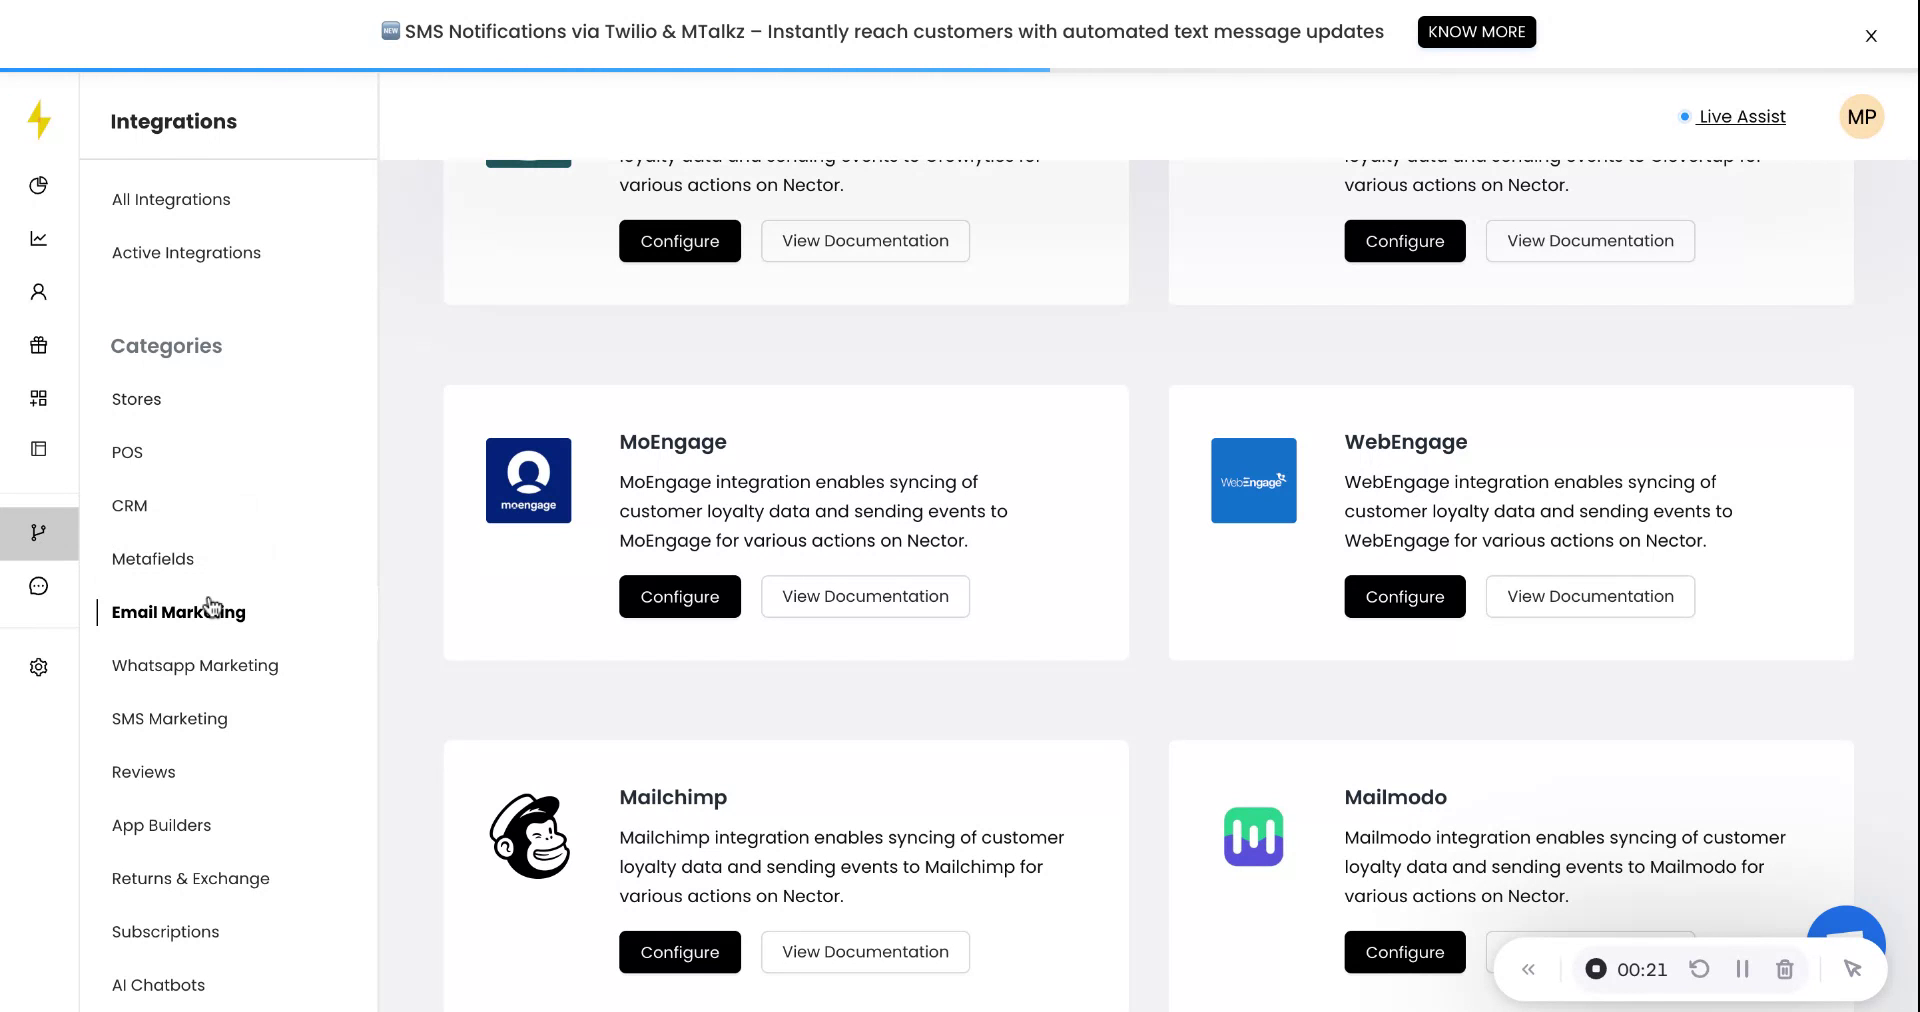Click Configure for MoEngage

point(680,597)
